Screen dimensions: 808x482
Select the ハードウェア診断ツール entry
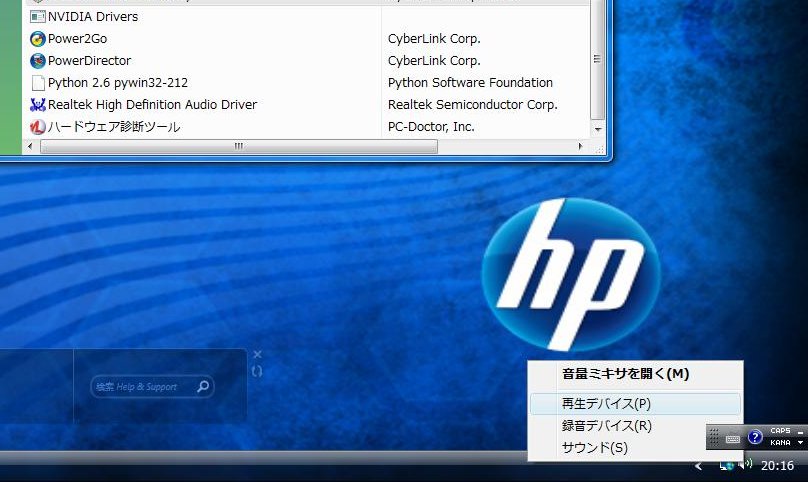tap(114, 127)
